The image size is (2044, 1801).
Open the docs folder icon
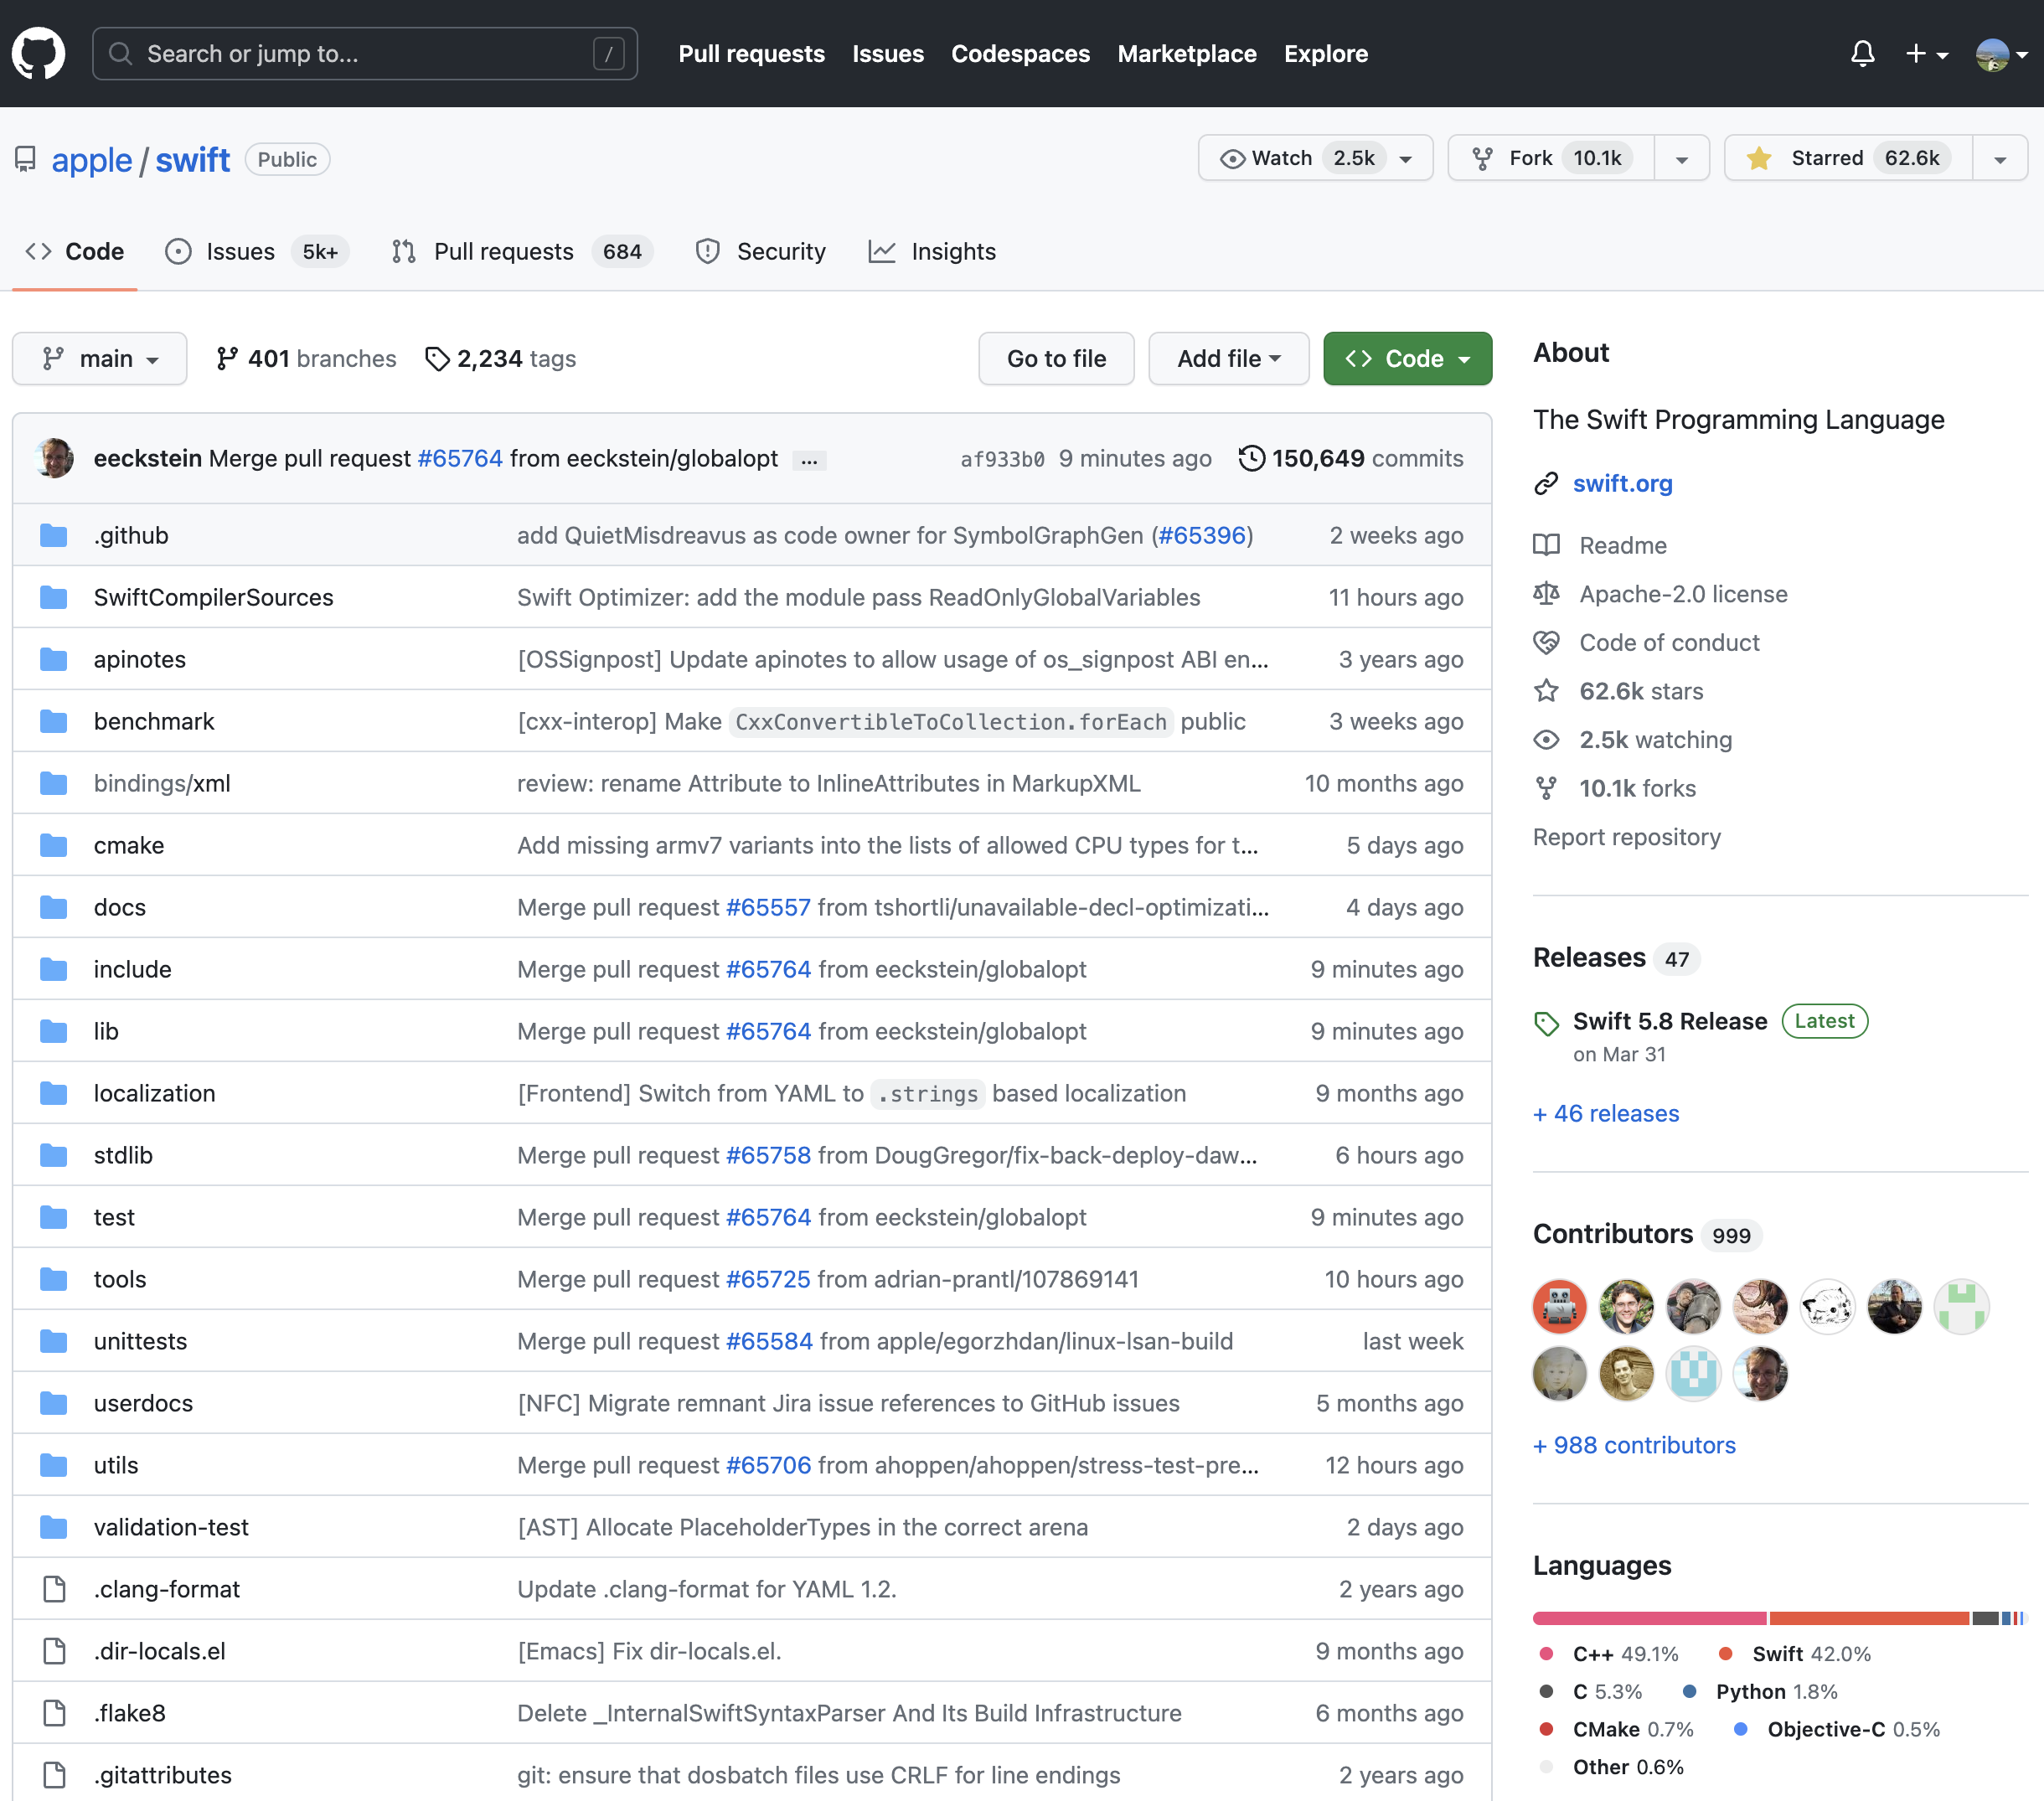(x=53, y=907)
